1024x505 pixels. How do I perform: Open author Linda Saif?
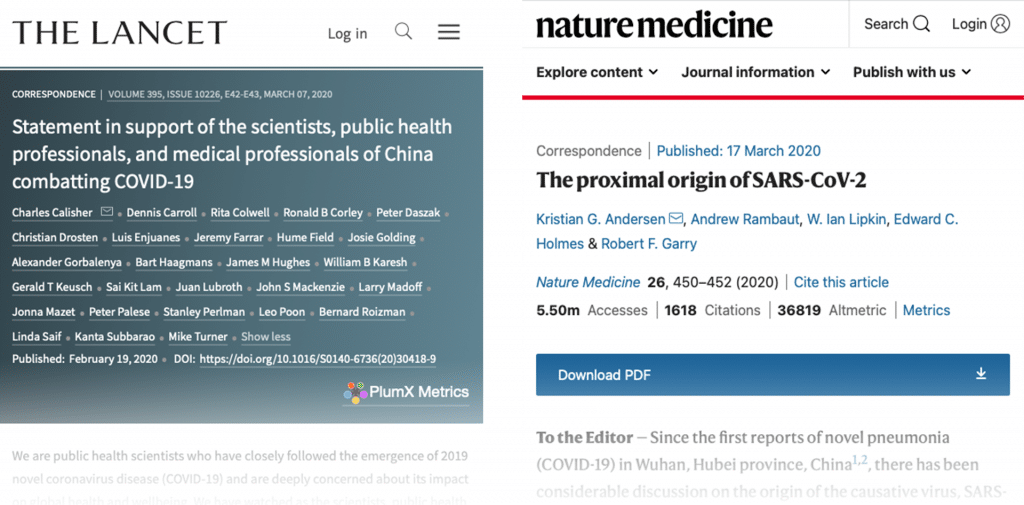point(36,336)
